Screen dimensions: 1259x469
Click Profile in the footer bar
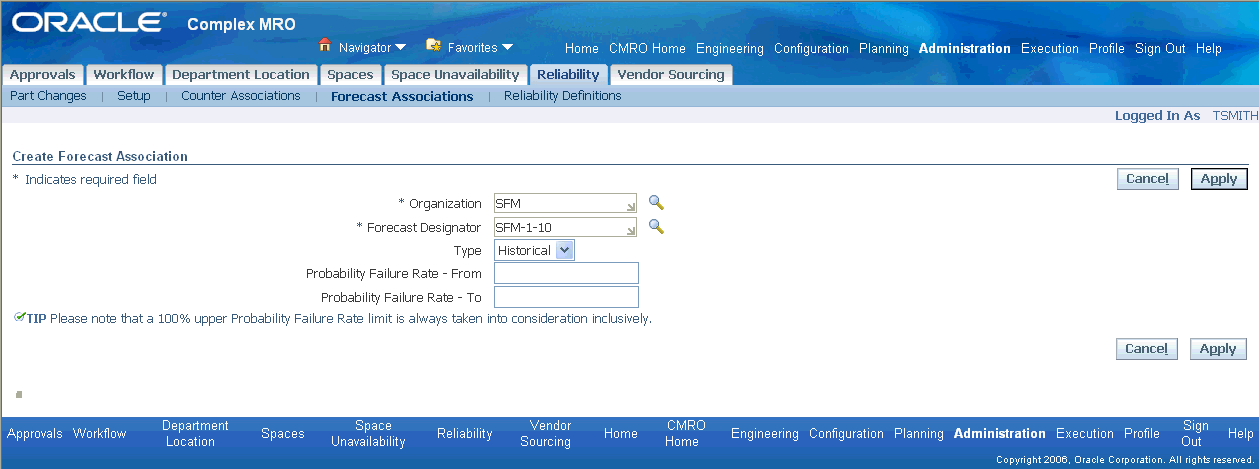pyautogui.click(x=1142, y=434)
